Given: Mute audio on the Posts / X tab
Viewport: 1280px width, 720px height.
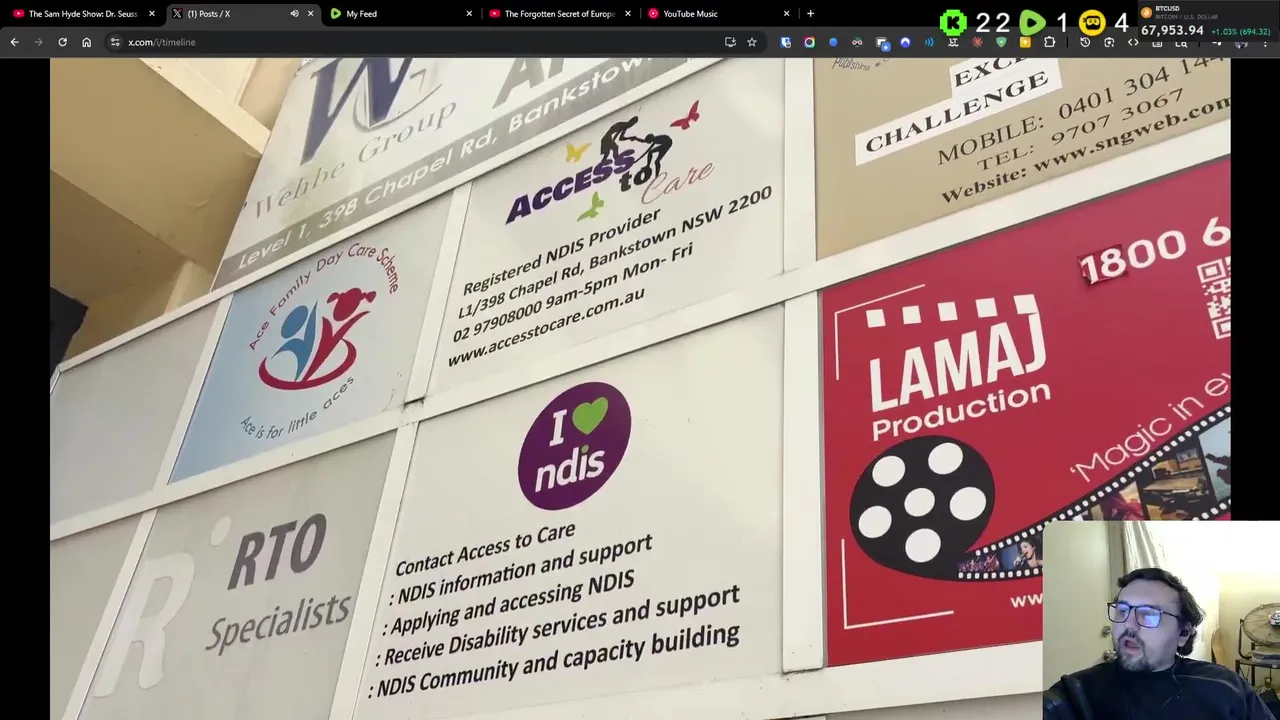Looking at the screenshot, I should pyautogui.click(x=294, y=14).
